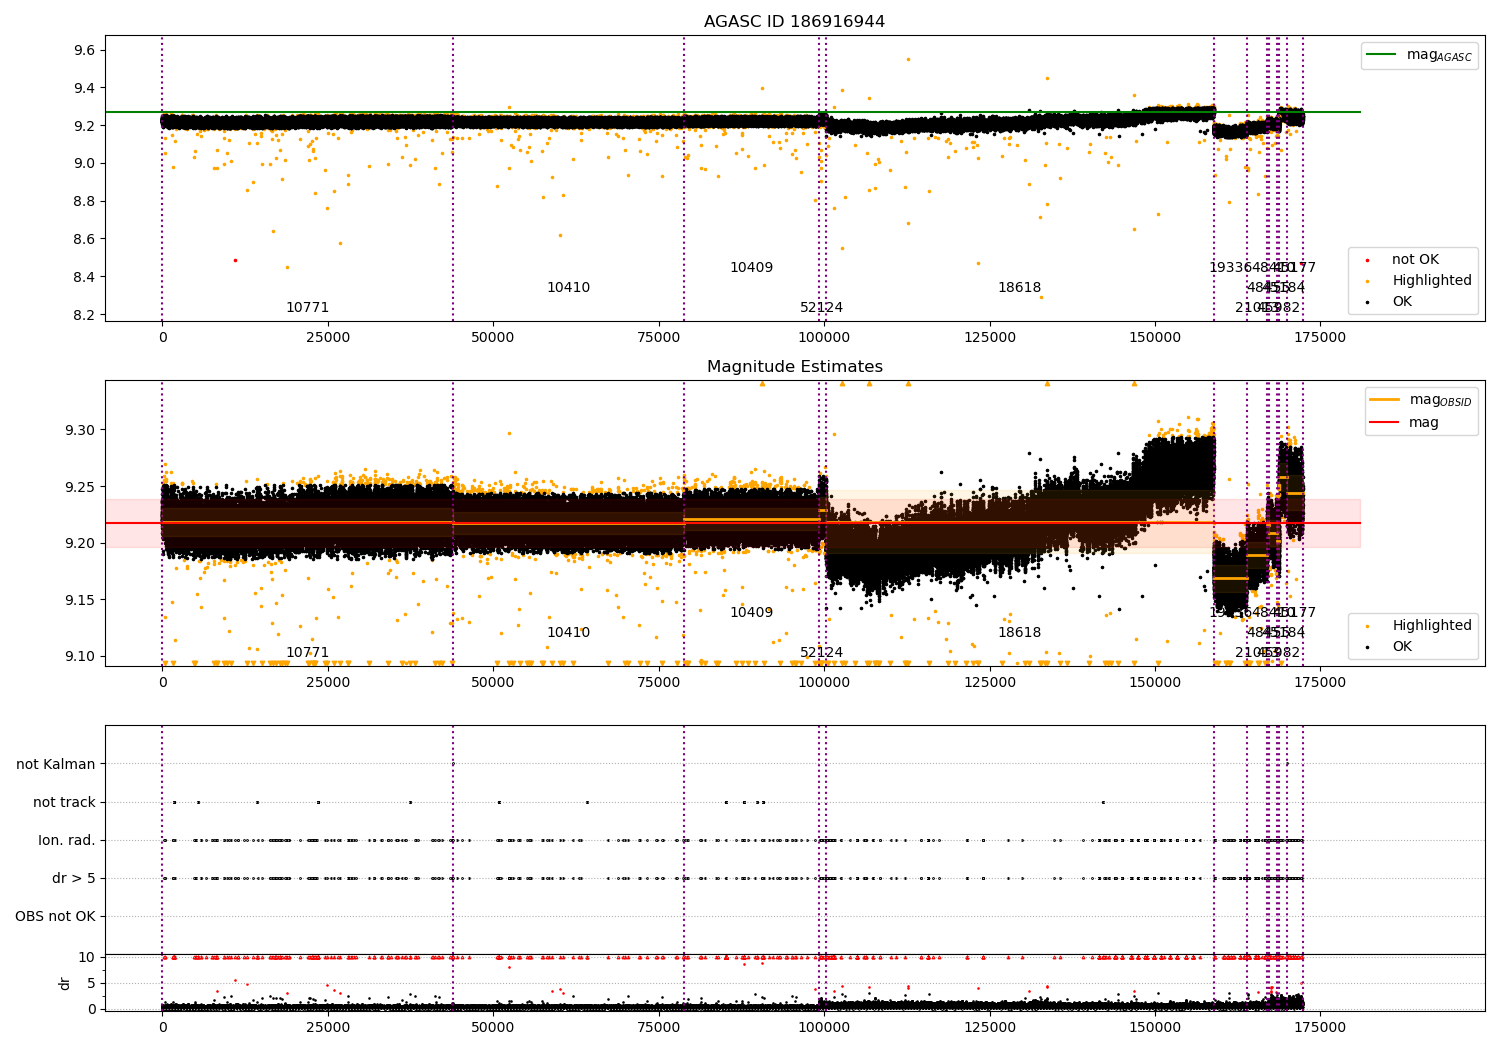Select the 'not OK' legend entry

[x=1415, y=260]
